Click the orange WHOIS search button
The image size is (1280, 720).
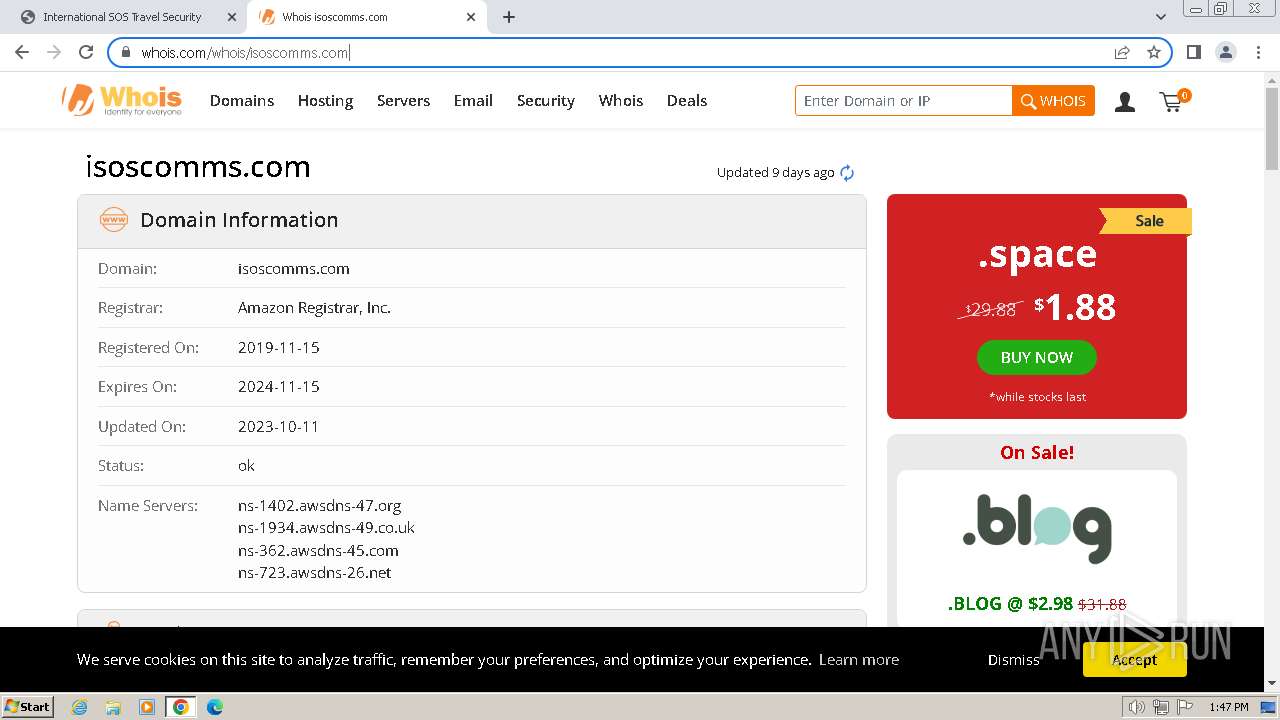click(x=1053, y=101)
